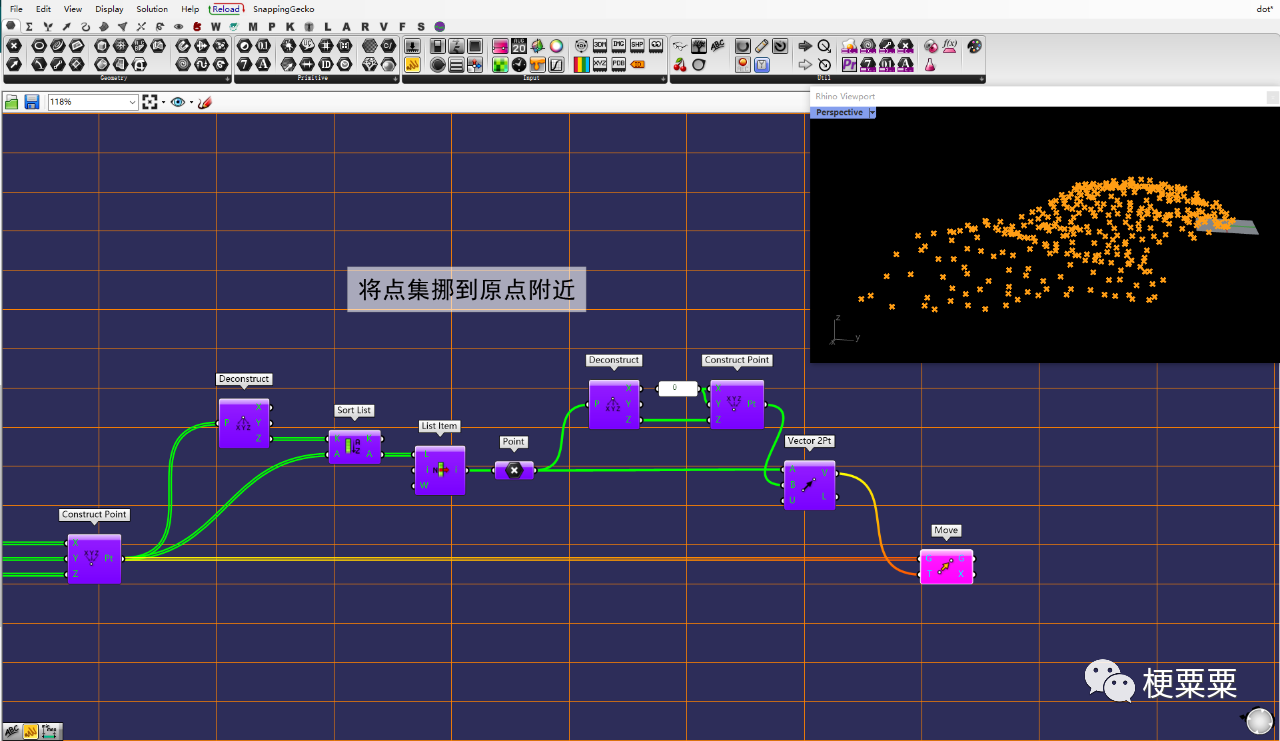Click the SnappingGecko menu entry

(283, 9)
